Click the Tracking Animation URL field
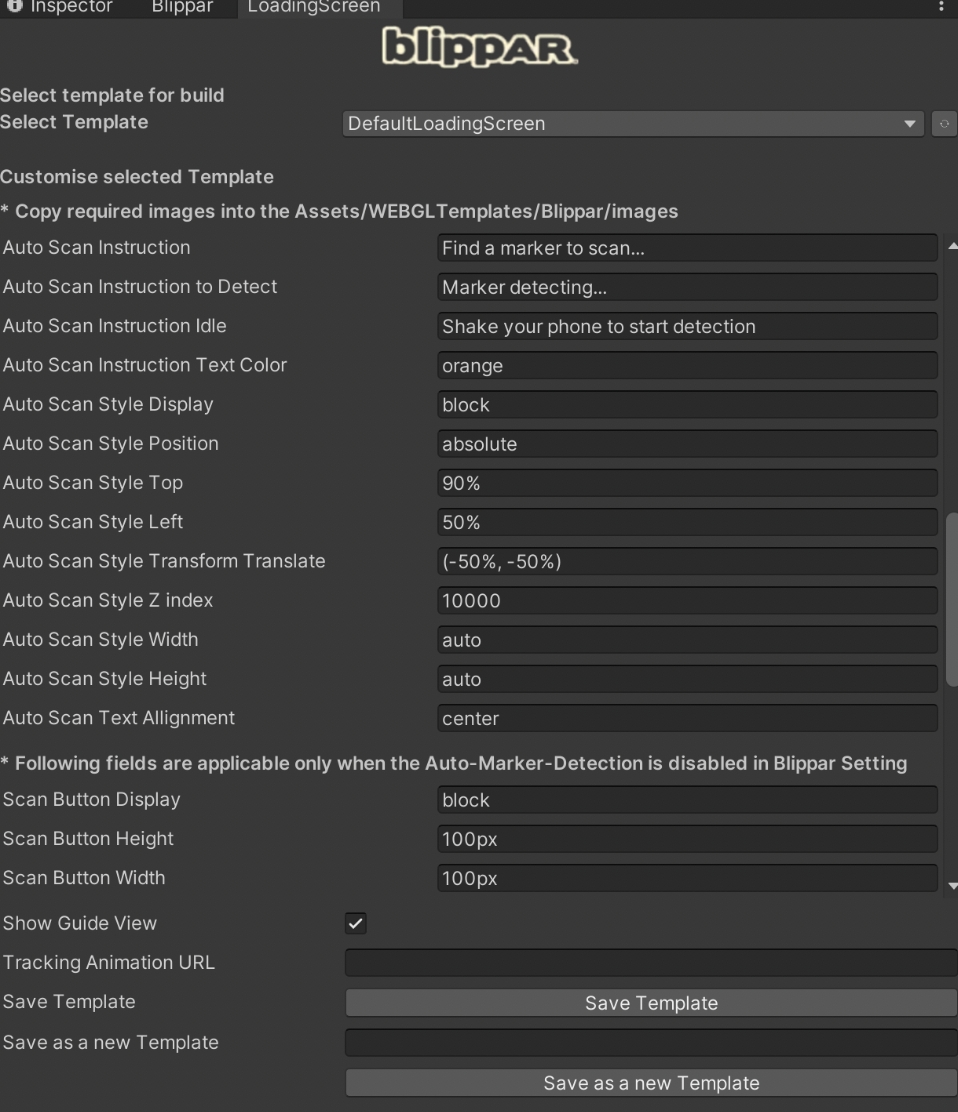 pyautogui.click(x=650, y=963)
